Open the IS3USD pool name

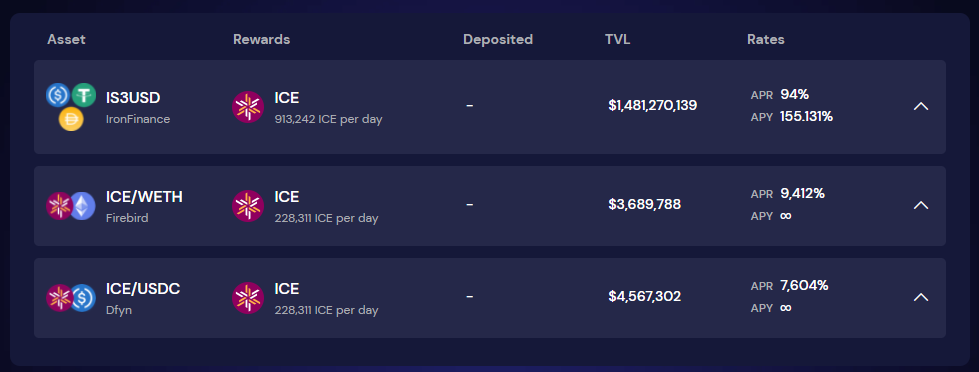133,98
